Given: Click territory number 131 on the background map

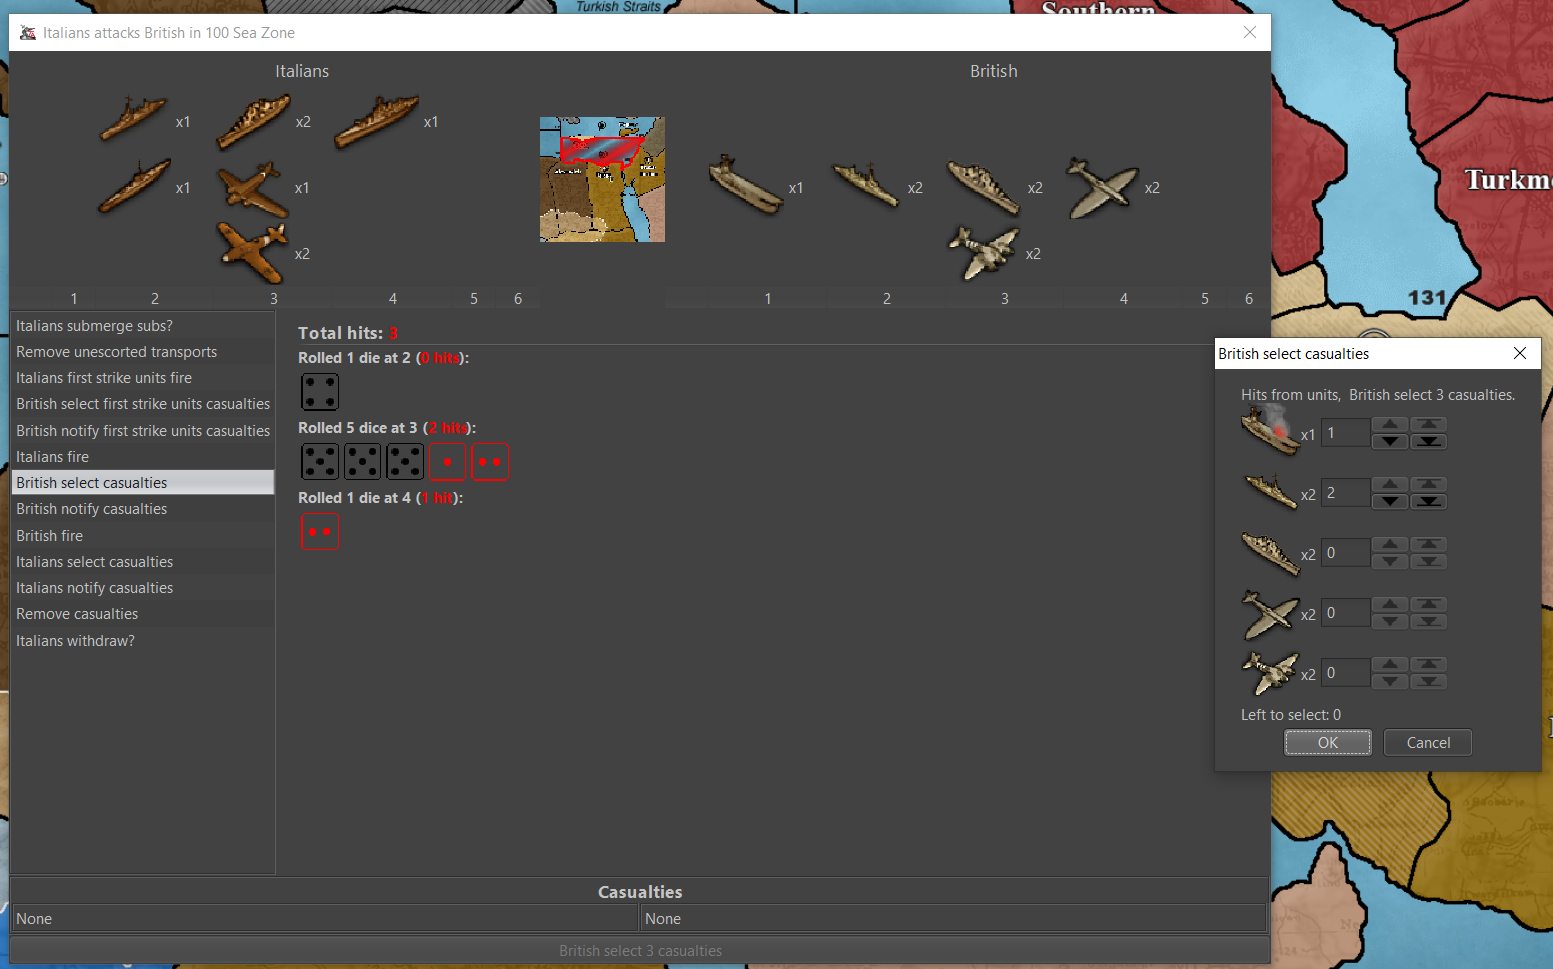Looking at the screenshot, I should click(1427, 298).
